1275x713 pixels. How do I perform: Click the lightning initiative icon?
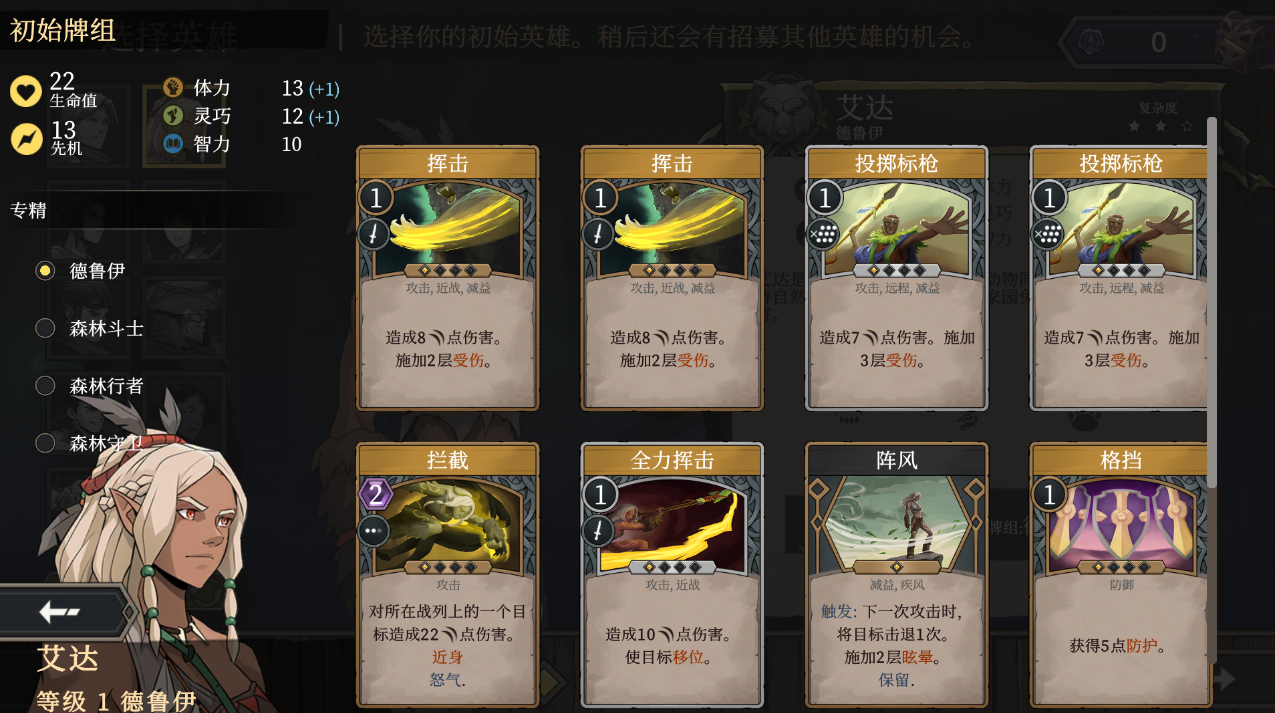click(x=26, y=139)
